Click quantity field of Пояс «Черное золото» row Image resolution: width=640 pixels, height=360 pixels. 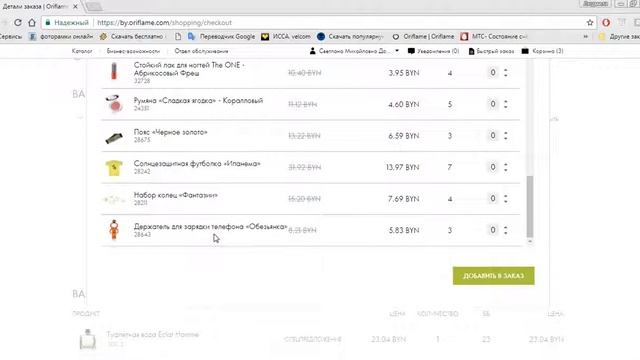point(493,136)
